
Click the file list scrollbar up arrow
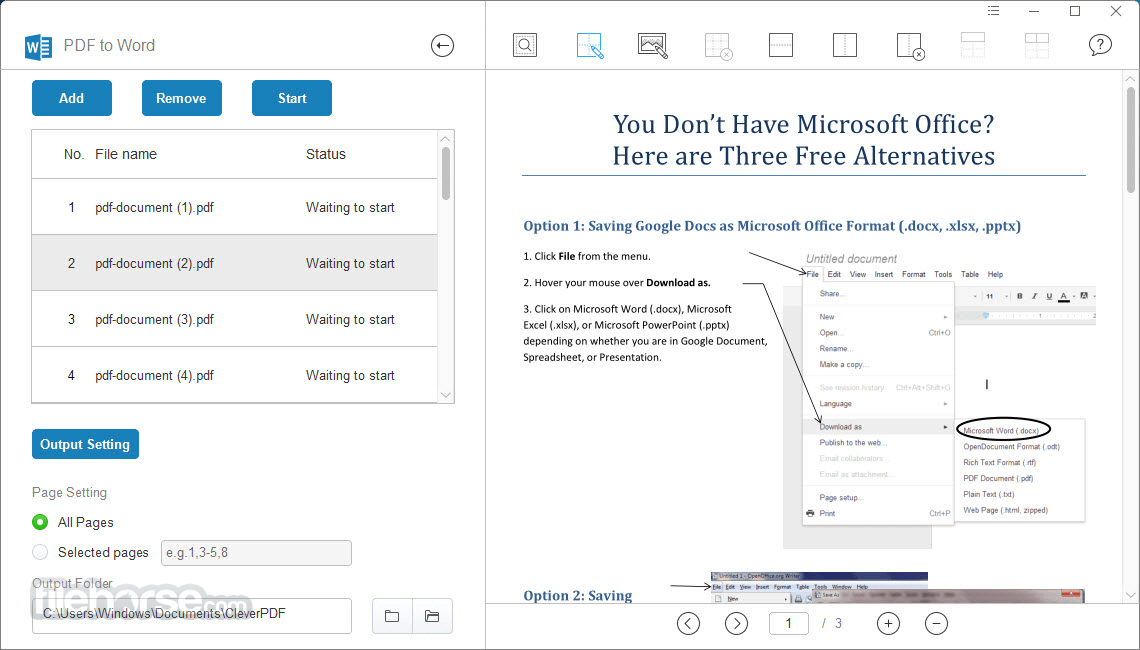[446, 138]
